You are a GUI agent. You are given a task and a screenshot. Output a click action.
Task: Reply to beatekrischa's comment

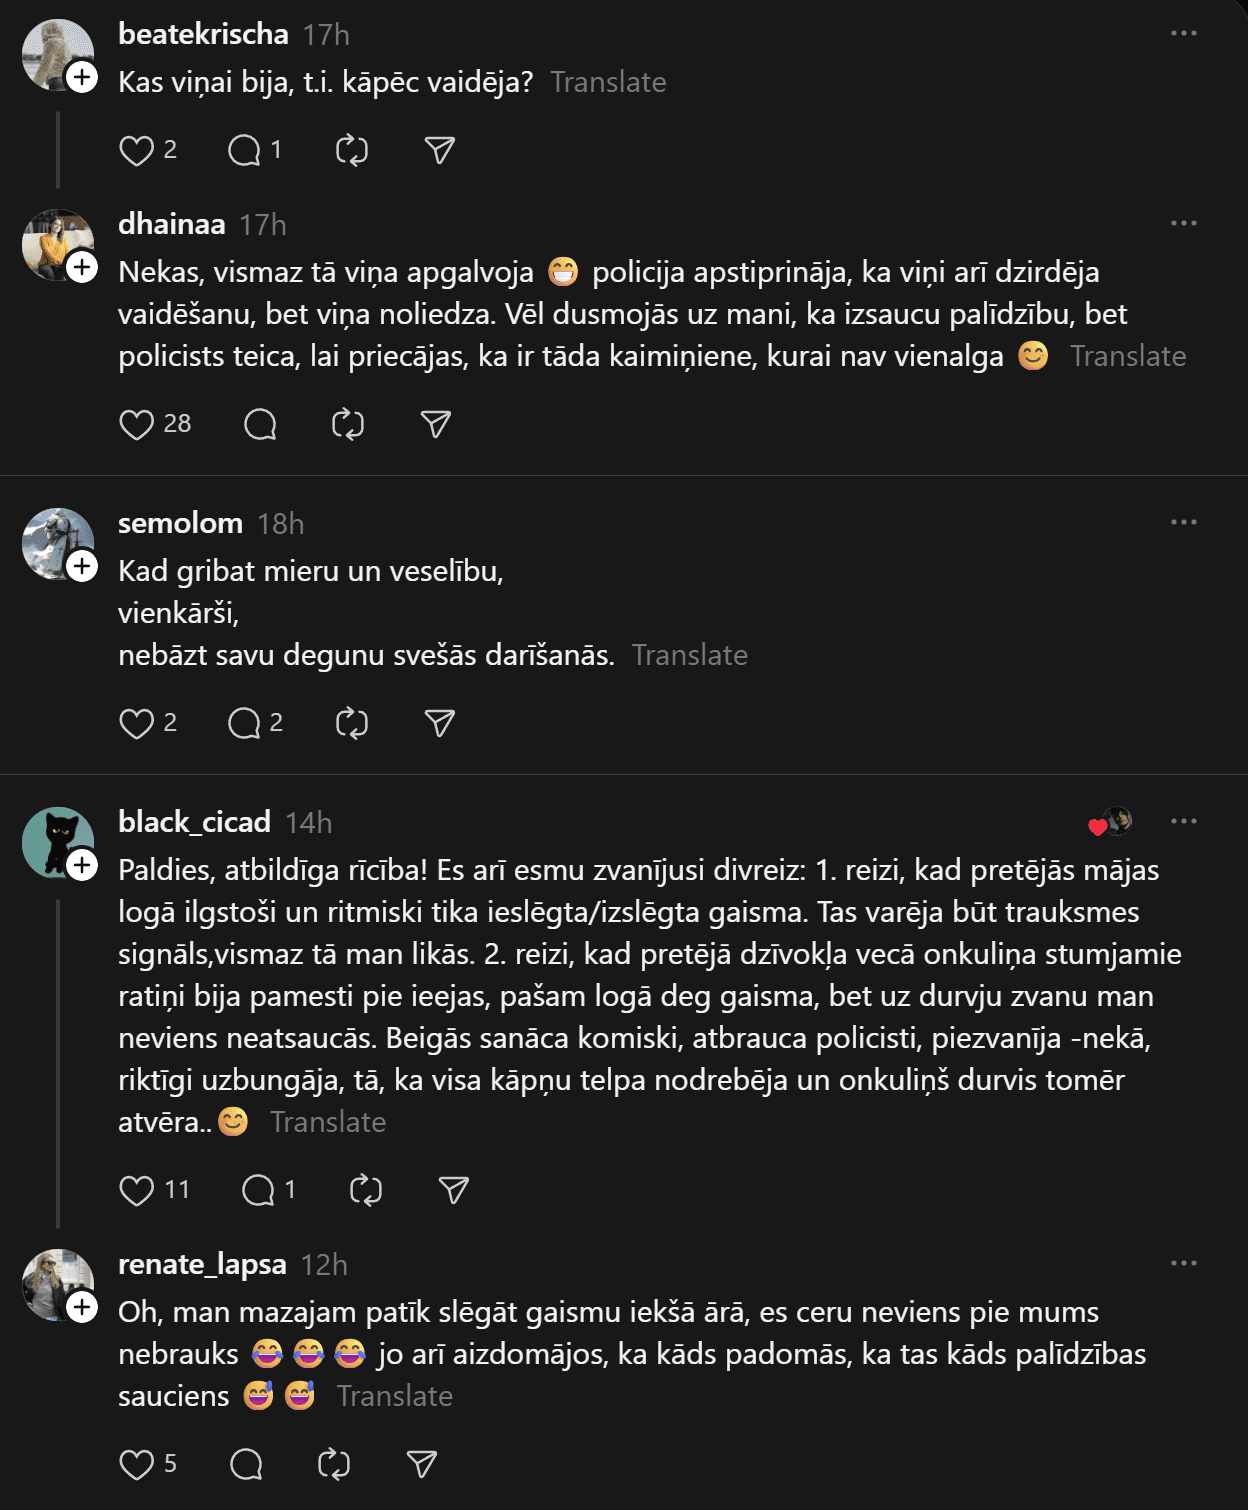coord(244,151)
